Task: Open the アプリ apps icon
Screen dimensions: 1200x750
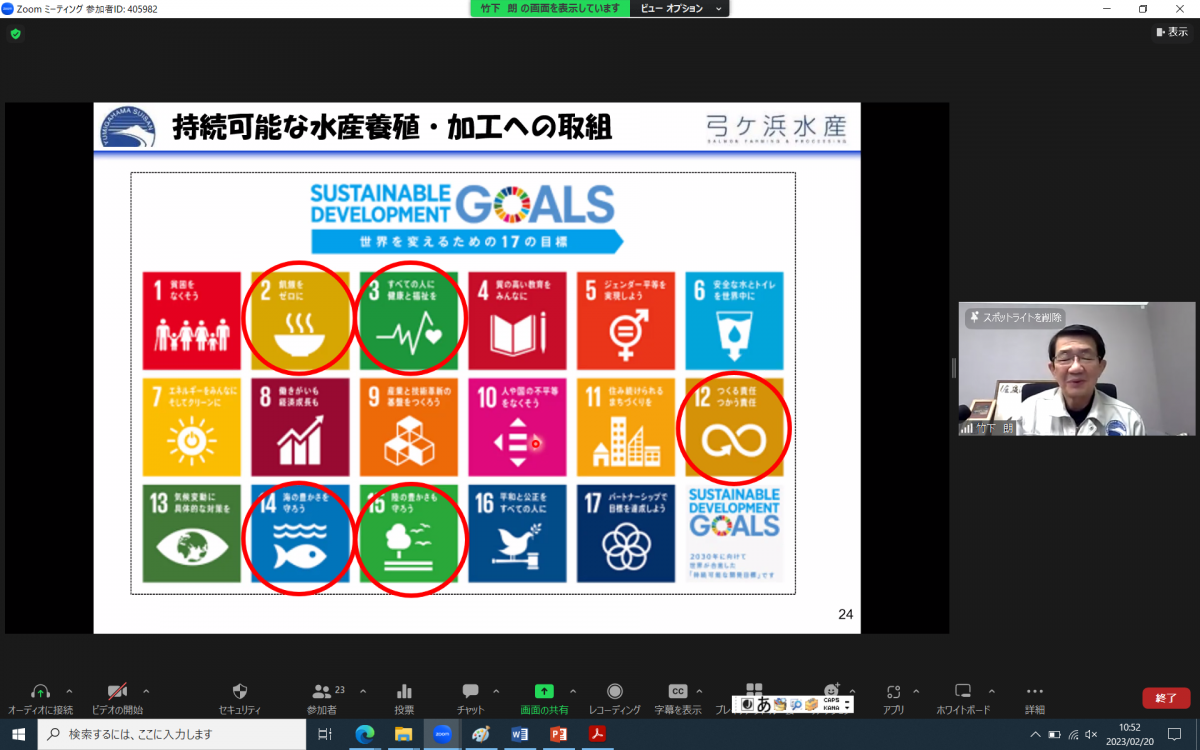Action: 894,692
